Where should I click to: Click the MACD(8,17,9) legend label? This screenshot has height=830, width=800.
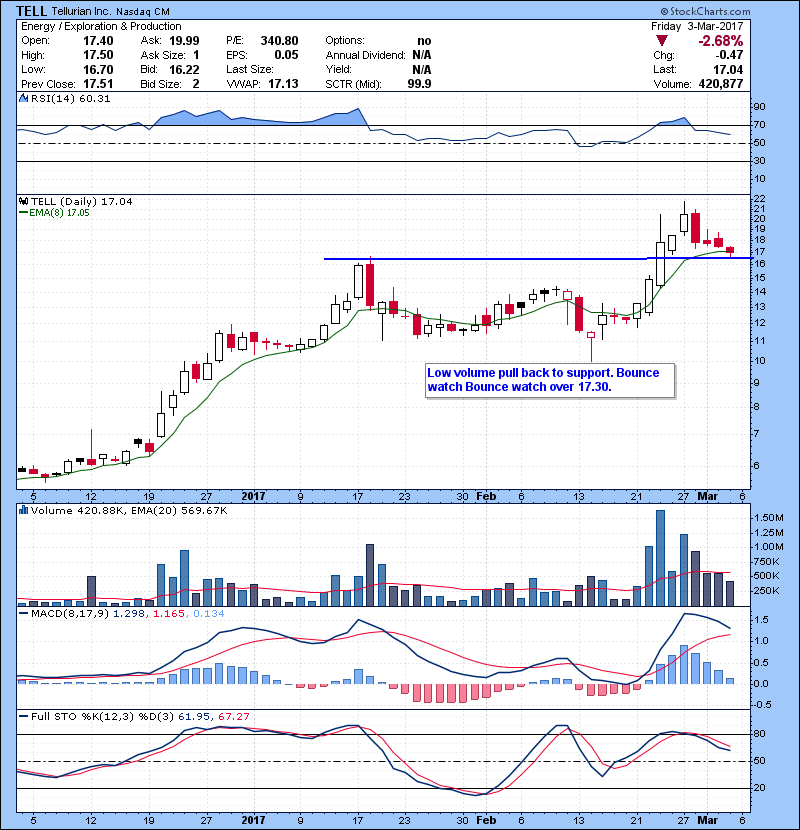[x=70, y=614]
